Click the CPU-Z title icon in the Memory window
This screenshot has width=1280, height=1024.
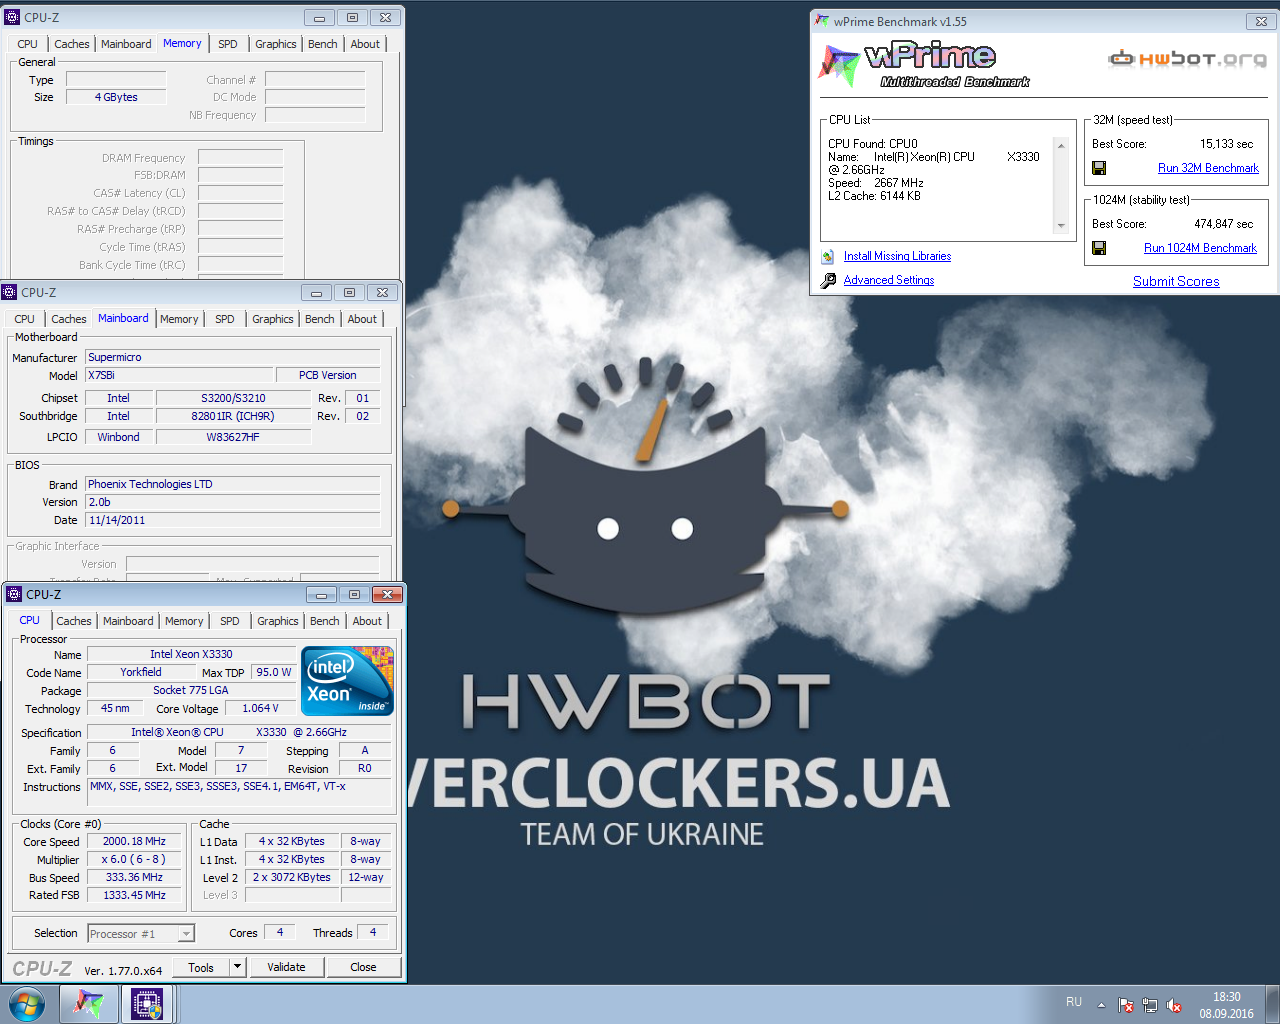tap(12, 17)
